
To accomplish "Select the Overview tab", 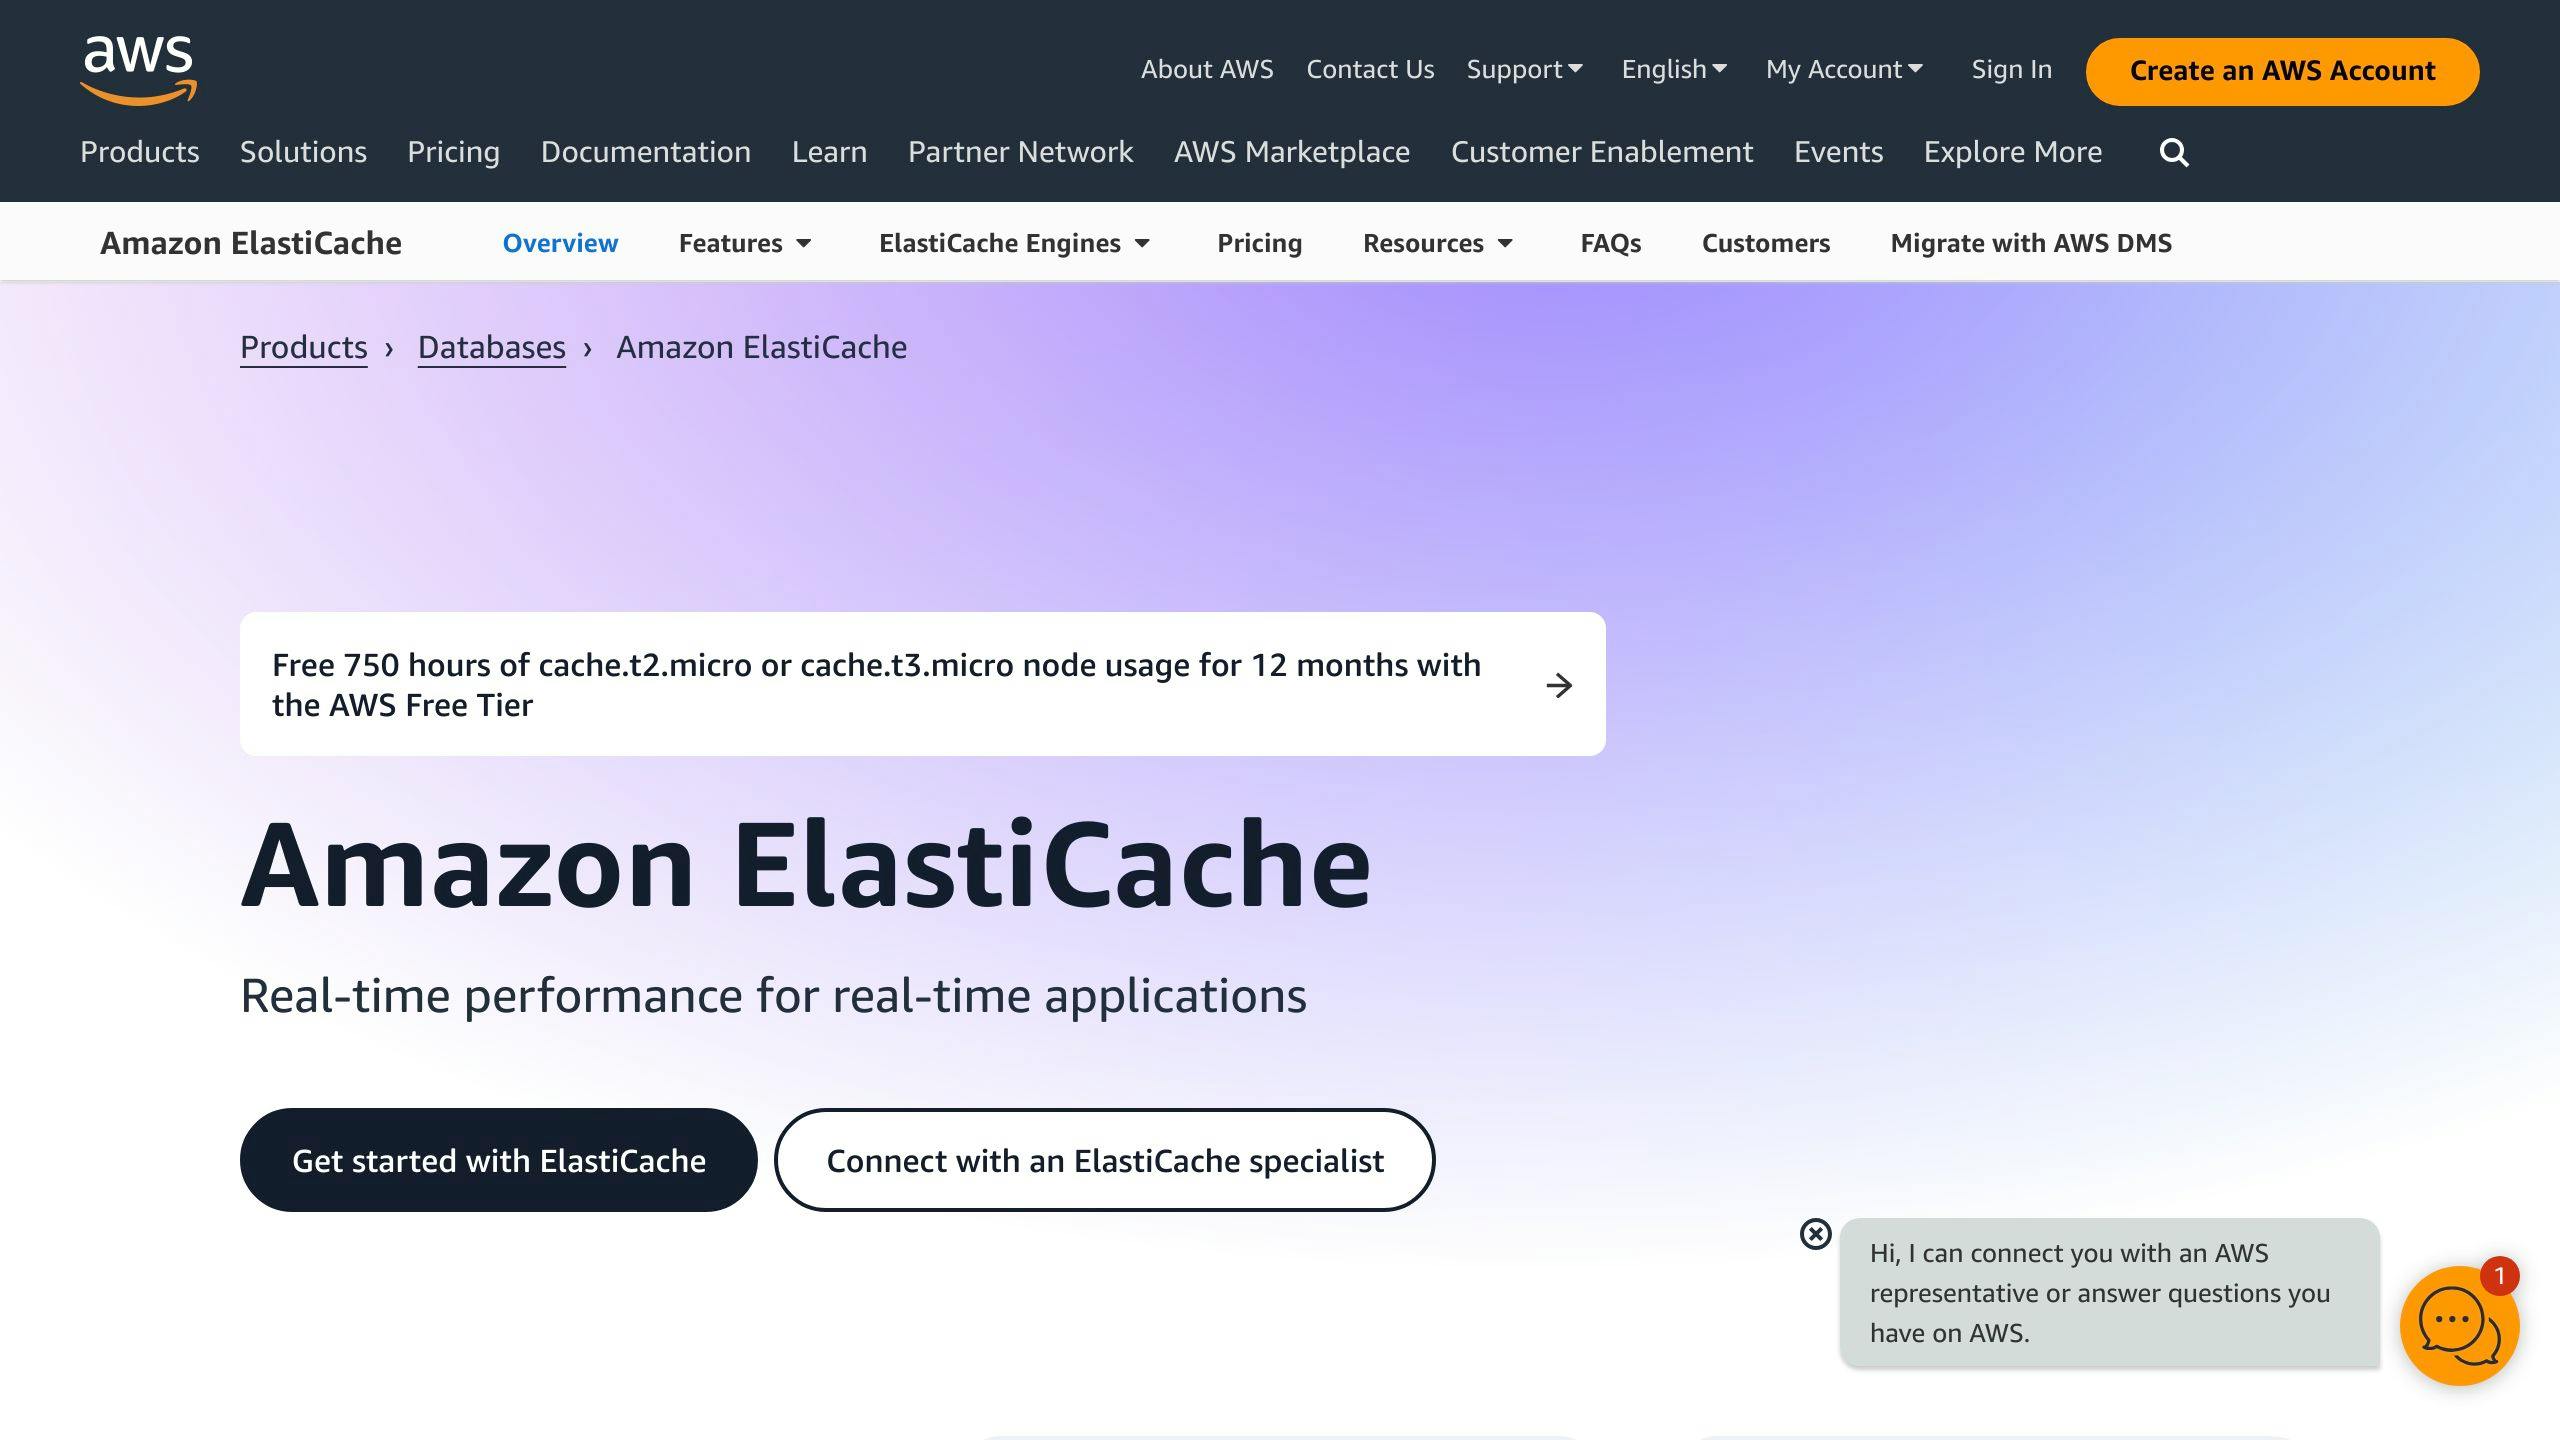I will pyautogui.click(x=560, y=243).
